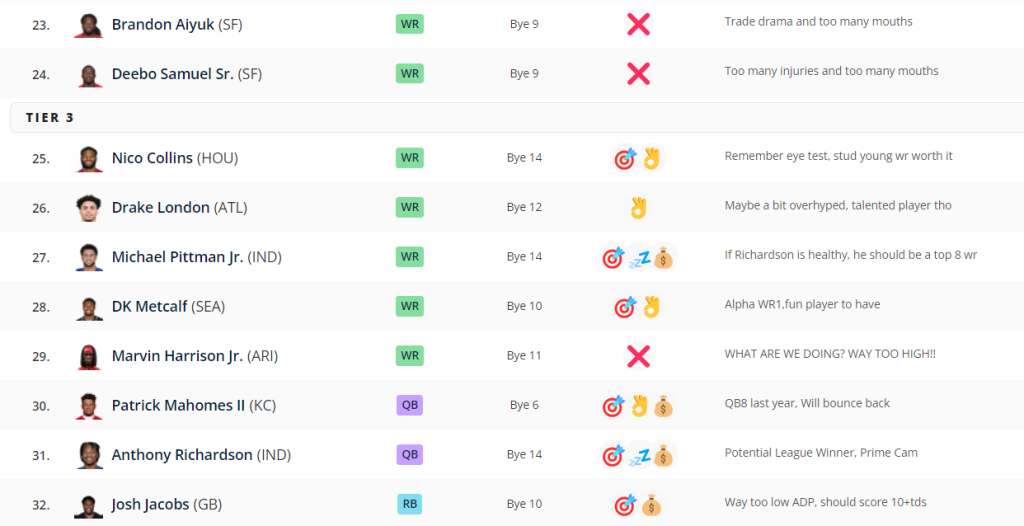
Task: Click Drake London's player avatar
Action: click(89, 208)
